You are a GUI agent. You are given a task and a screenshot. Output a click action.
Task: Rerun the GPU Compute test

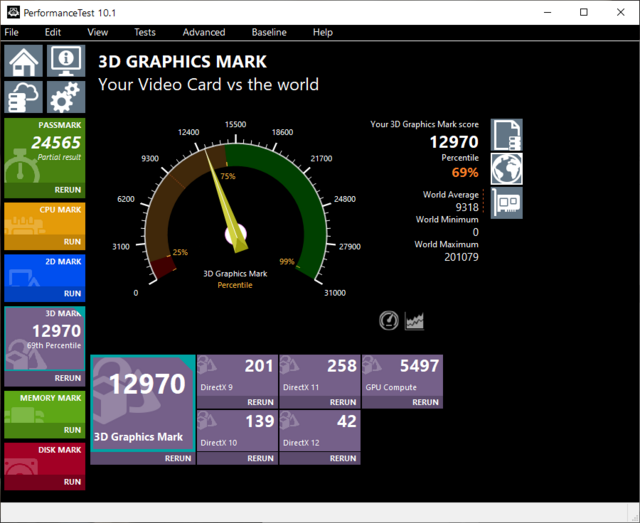point(426,402)
